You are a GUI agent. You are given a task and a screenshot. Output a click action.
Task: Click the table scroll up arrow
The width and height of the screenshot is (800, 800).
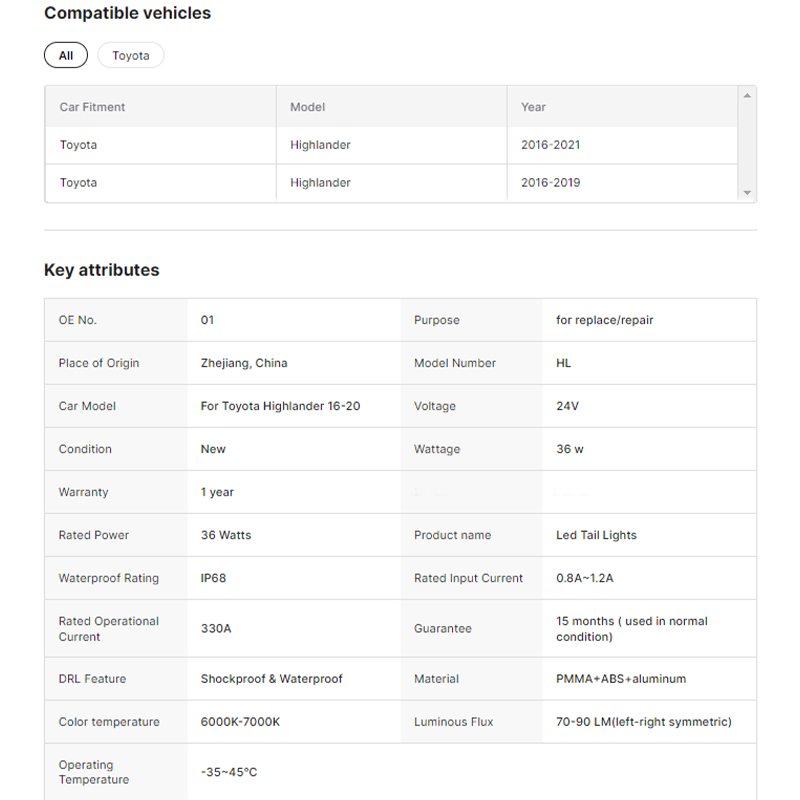point(746,96)
